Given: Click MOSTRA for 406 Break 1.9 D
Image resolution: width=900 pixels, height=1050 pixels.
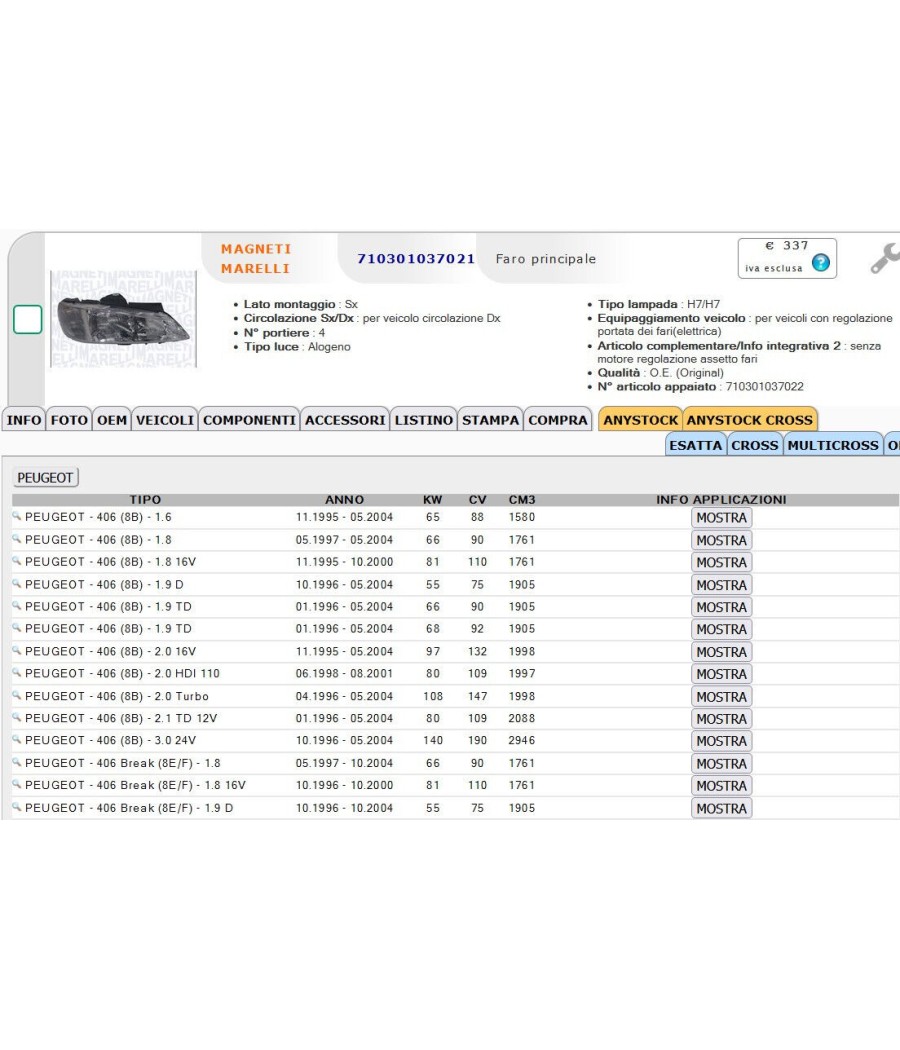Looking at the screenshot, I should tap(721, 808).
